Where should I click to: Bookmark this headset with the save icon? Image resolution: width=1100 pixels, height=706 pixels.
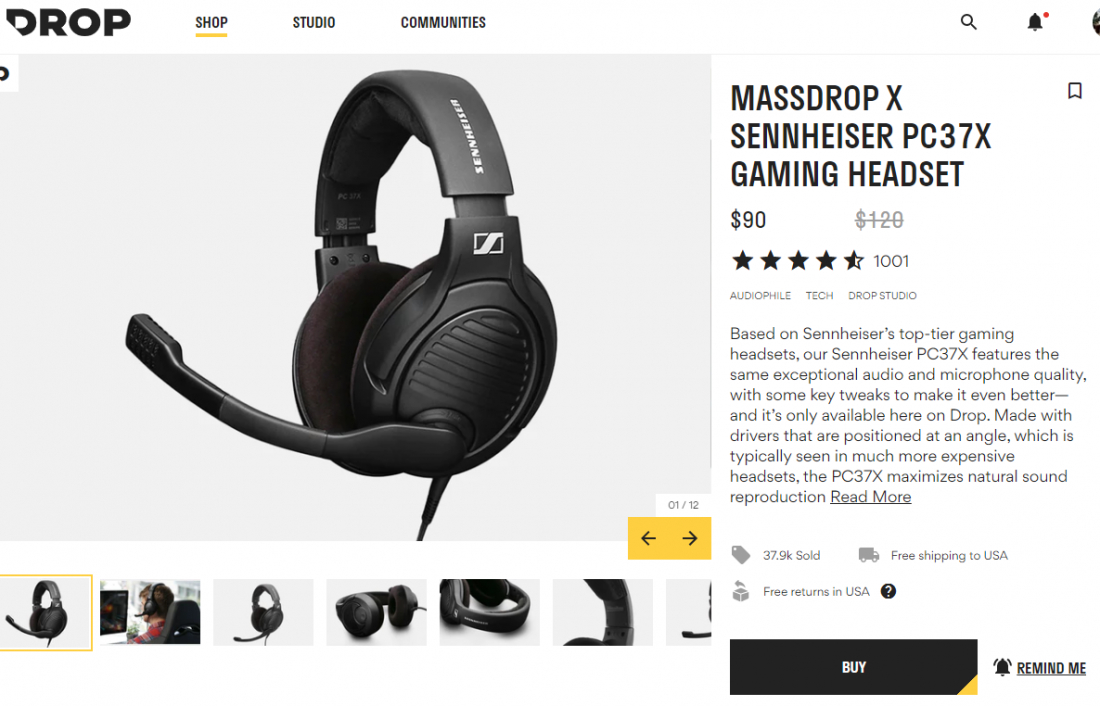pyautogui.click(x=1074, y=91)
